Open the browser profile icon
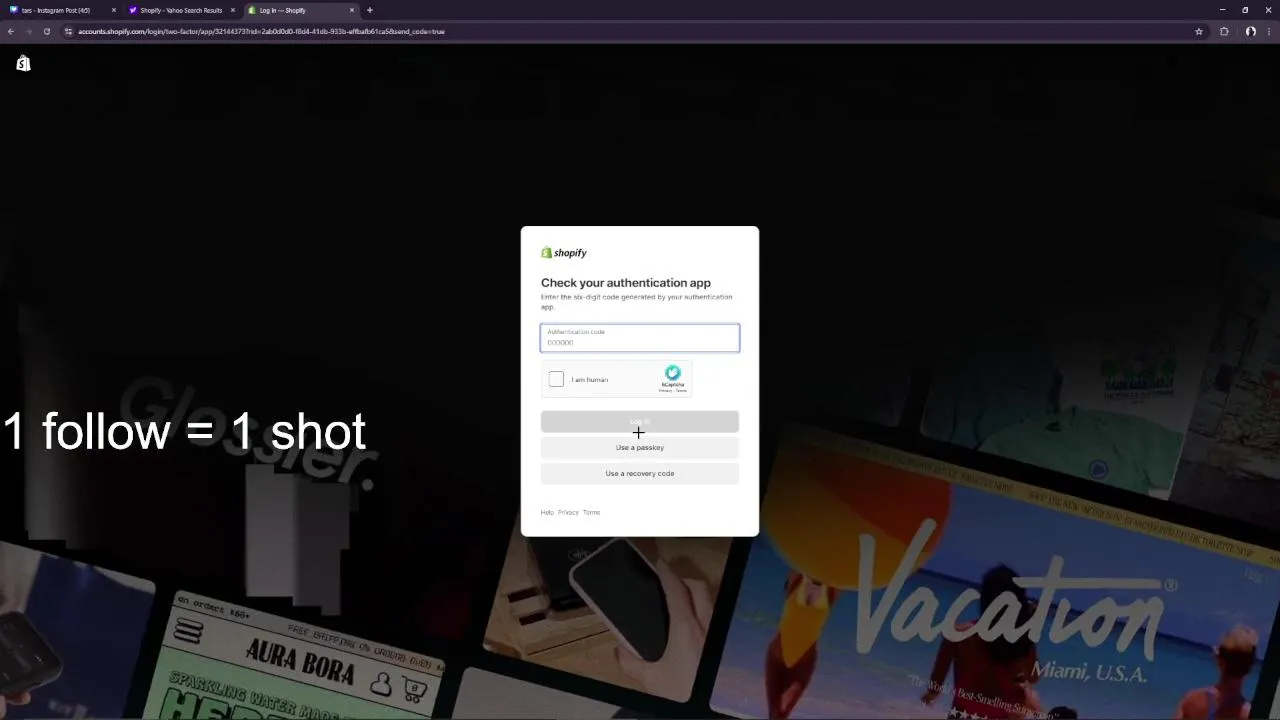The width and height of the screenshot is (1280, 720). [x=1250, y=31]
